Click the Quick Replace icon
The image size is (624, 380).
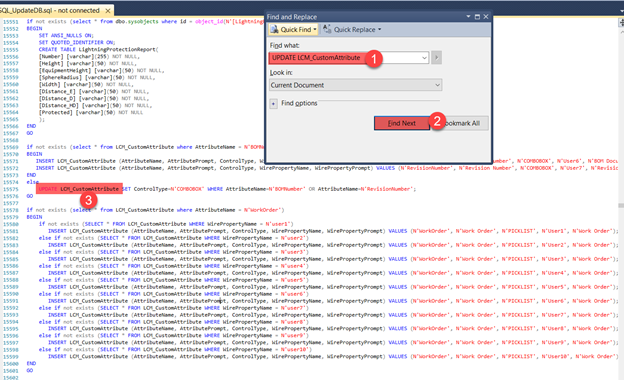click(x=327, y=29)
